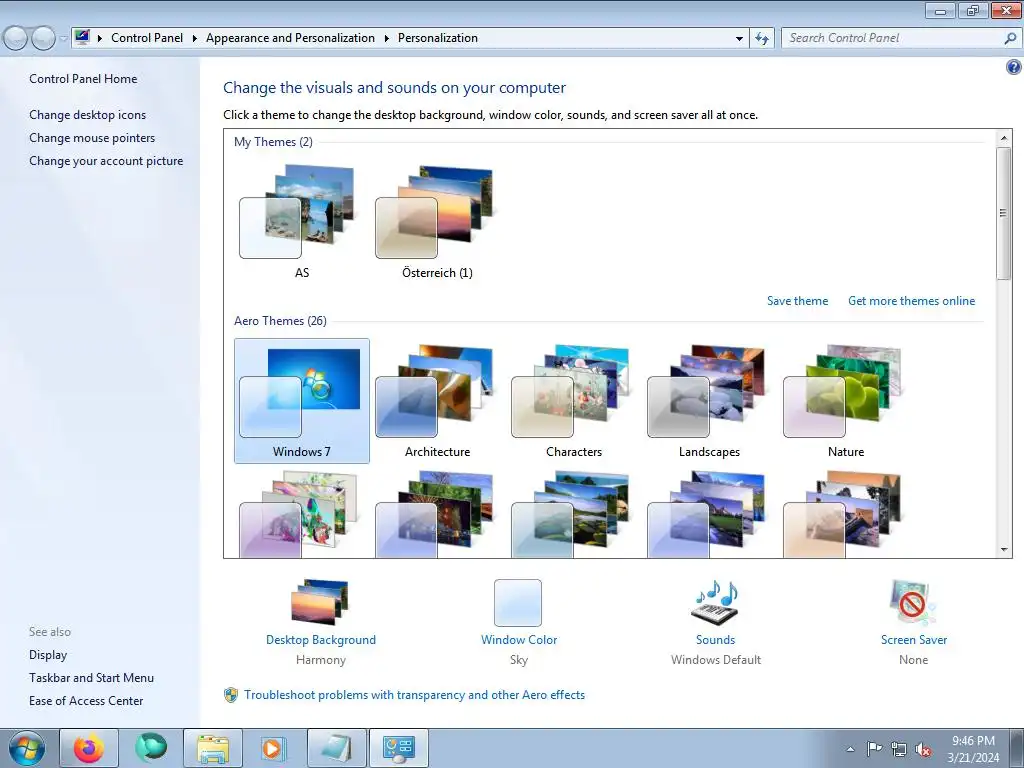Open the teal round taskbar app
This screenshot has width=1024, height=768.
[151, 748]
